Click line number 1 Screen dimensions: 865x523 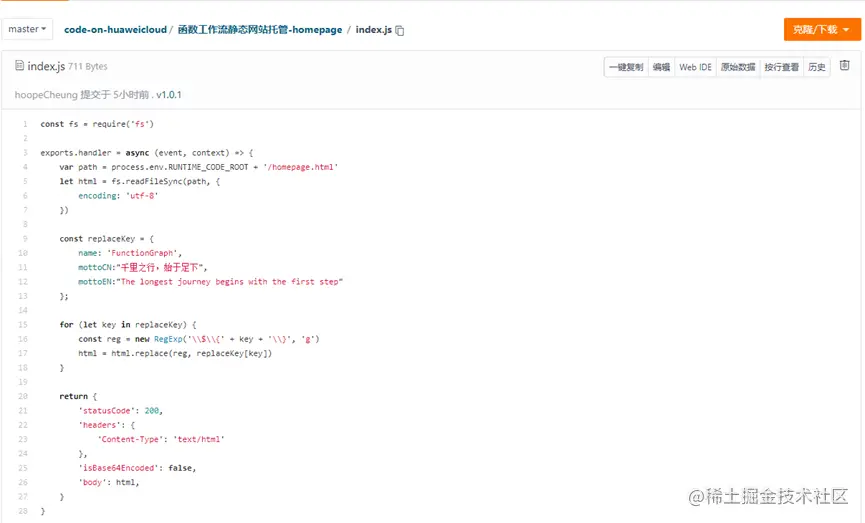coord(25,124)
